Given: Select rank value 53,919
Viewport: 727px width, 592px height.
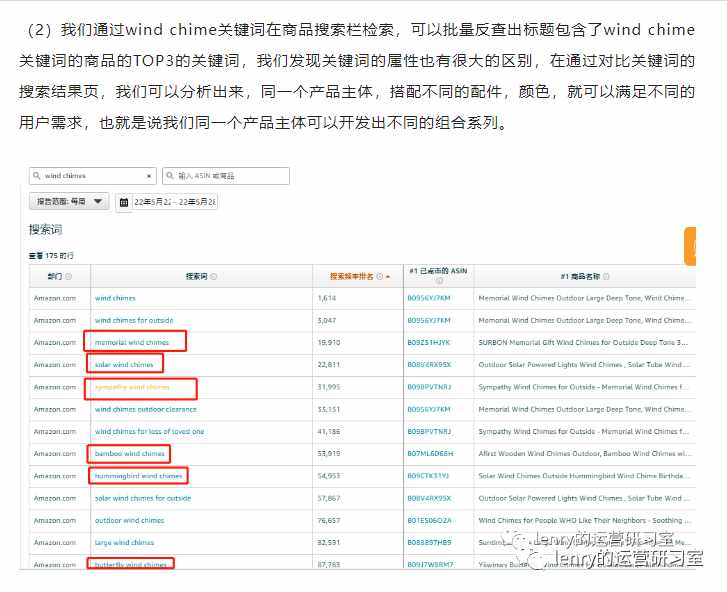Looking at the screenshot, I should (x=329, y=454).
